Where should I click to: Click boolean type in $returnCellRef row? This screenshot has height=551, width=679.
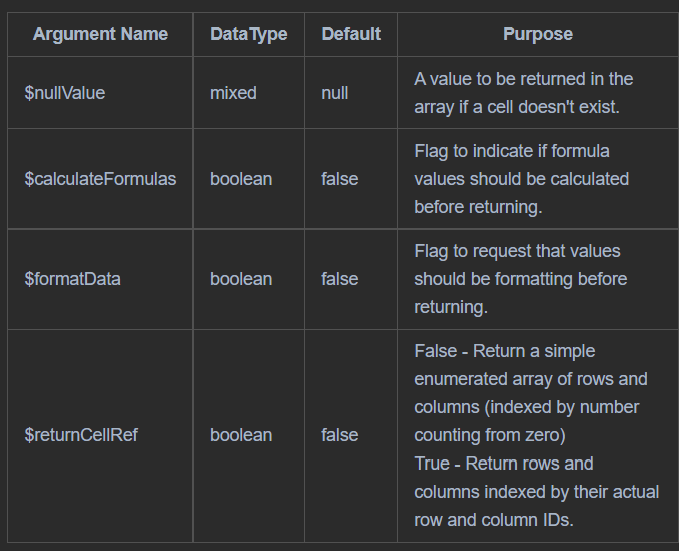[x=241, y=435]
